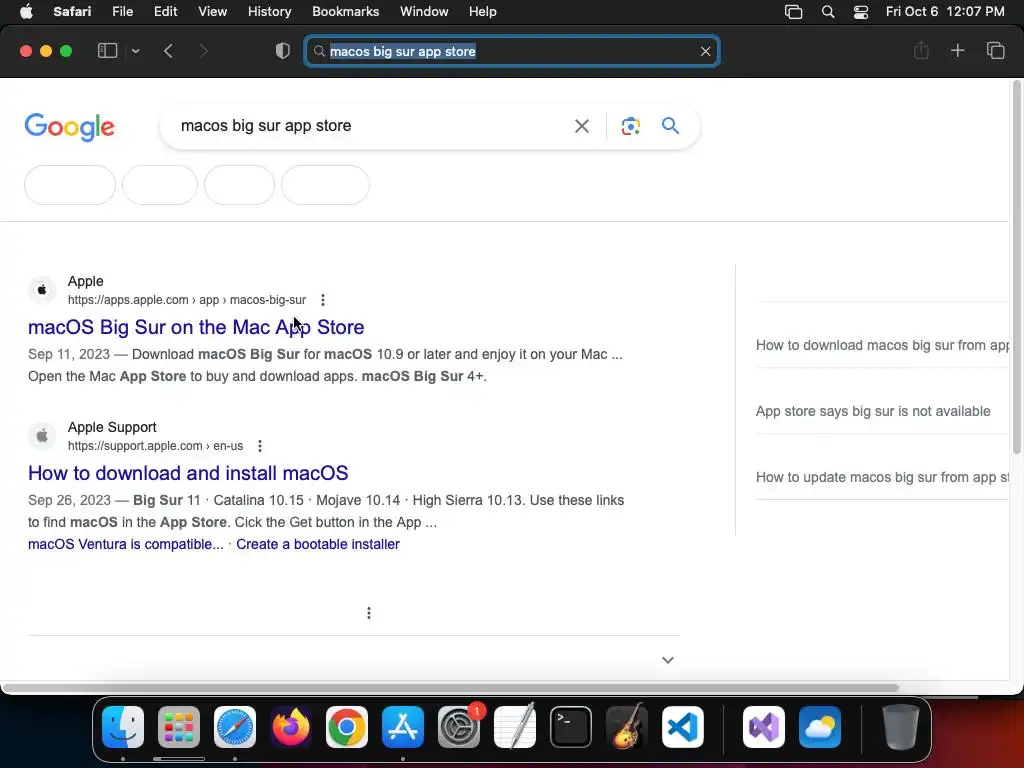Clear the Safari address bar text

tap(705, 51)
